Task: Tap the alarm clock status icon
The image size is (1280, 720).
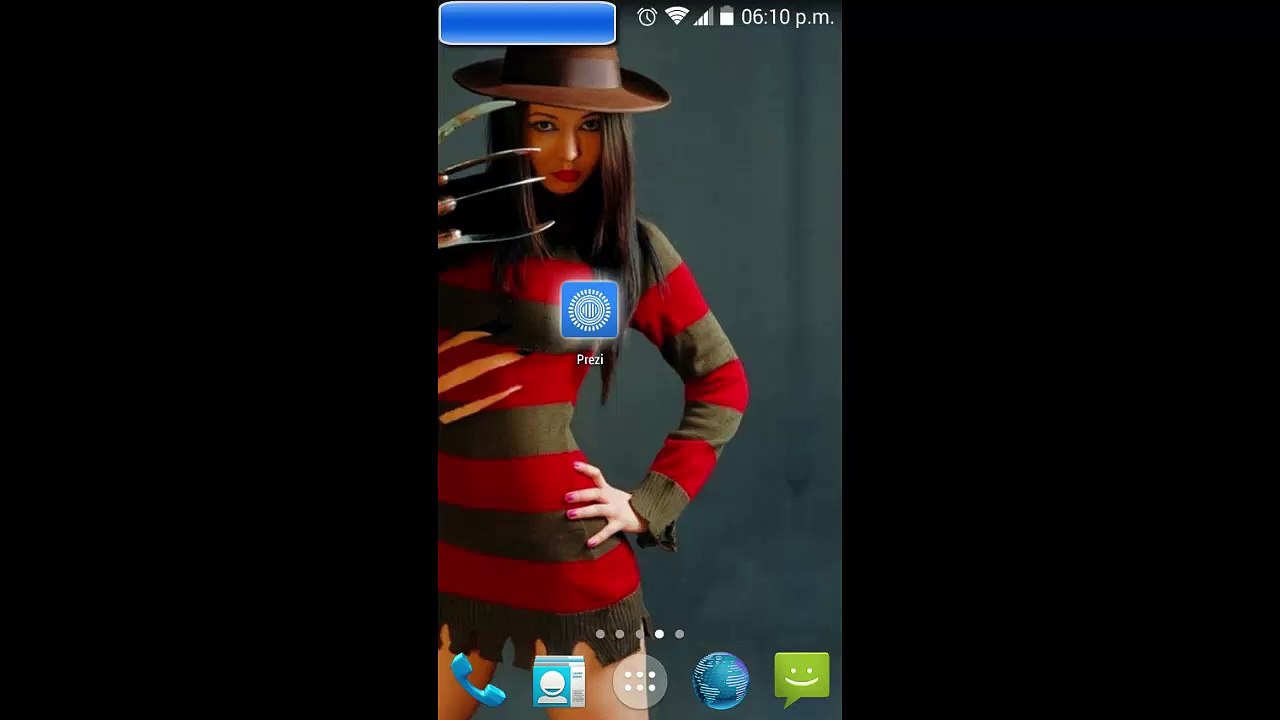Action: click(x=647, y=17)
